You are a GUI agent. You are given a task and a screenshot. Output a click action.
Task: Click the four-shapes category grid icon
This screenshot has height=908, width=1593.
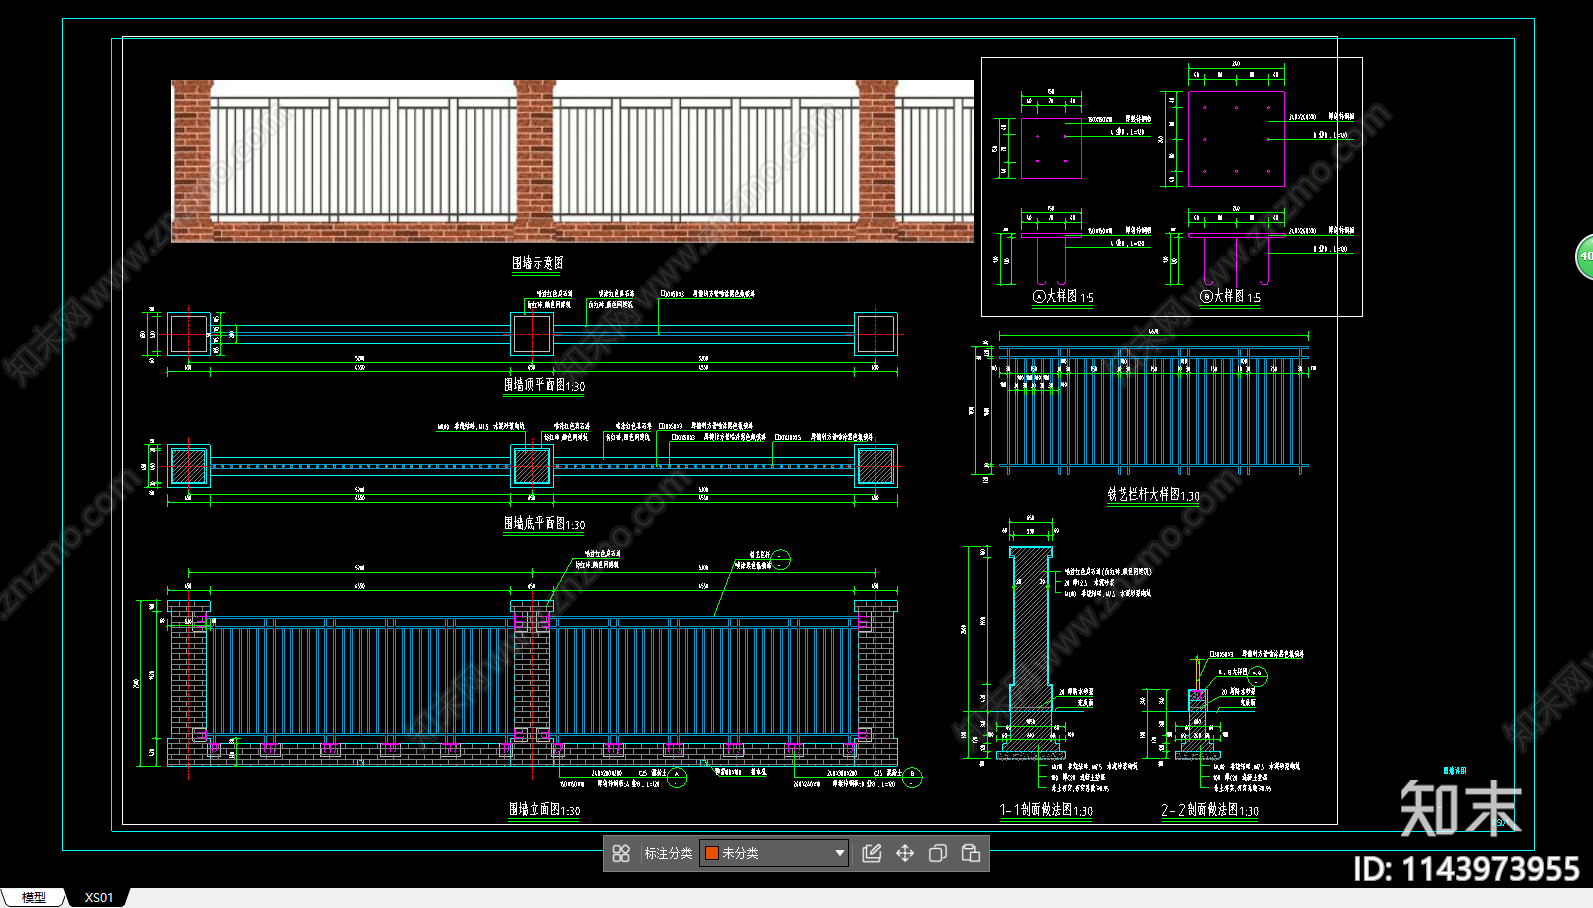(x=621, y=853)
